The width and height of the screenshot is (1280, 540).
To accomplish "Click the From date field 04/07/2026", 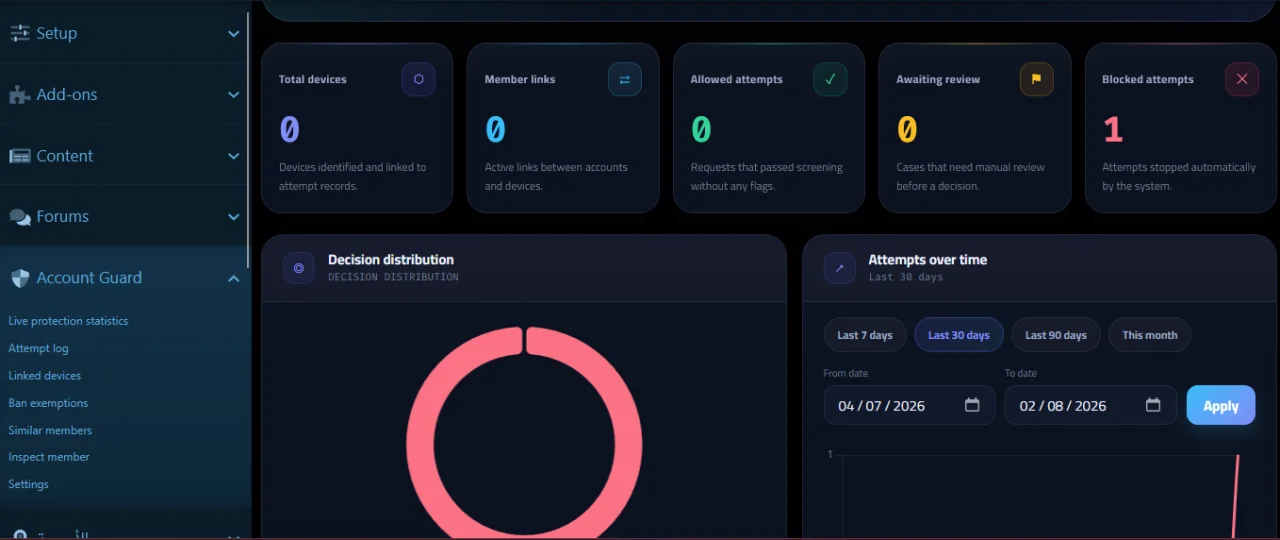I will pyautogui.click(x=909, y=405).
